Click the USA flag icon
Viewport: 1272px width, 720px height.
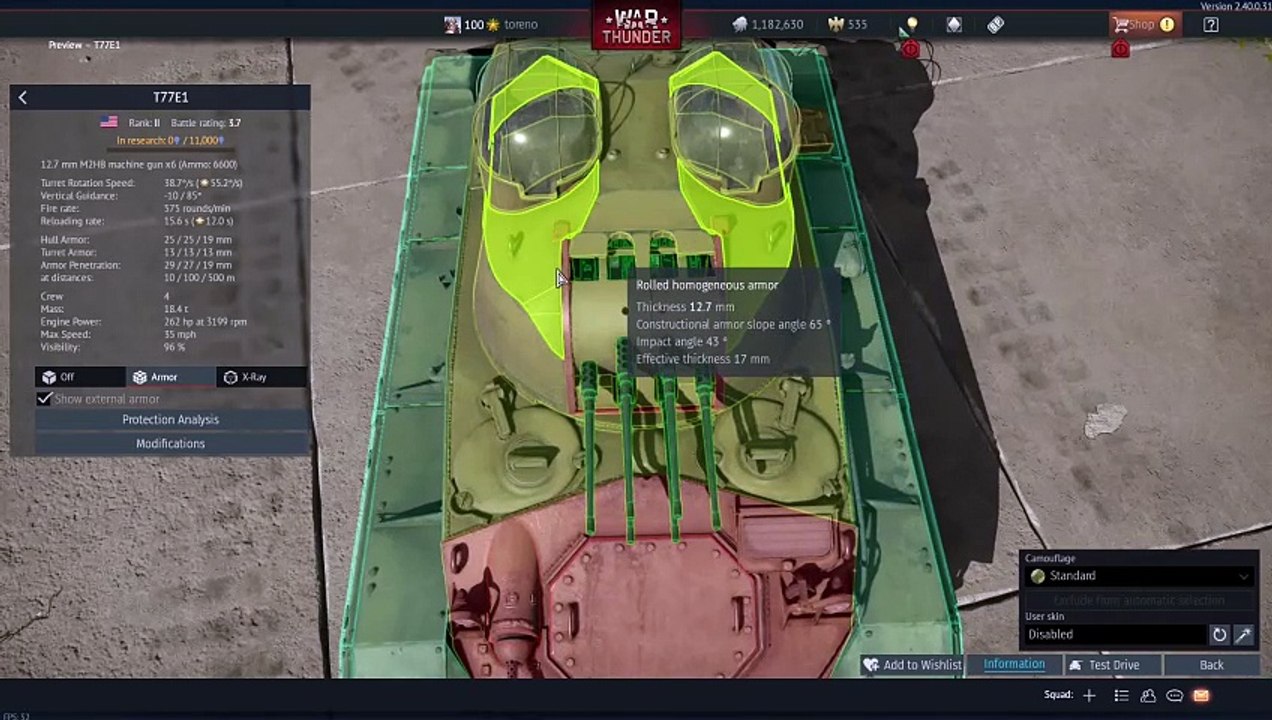109,122
